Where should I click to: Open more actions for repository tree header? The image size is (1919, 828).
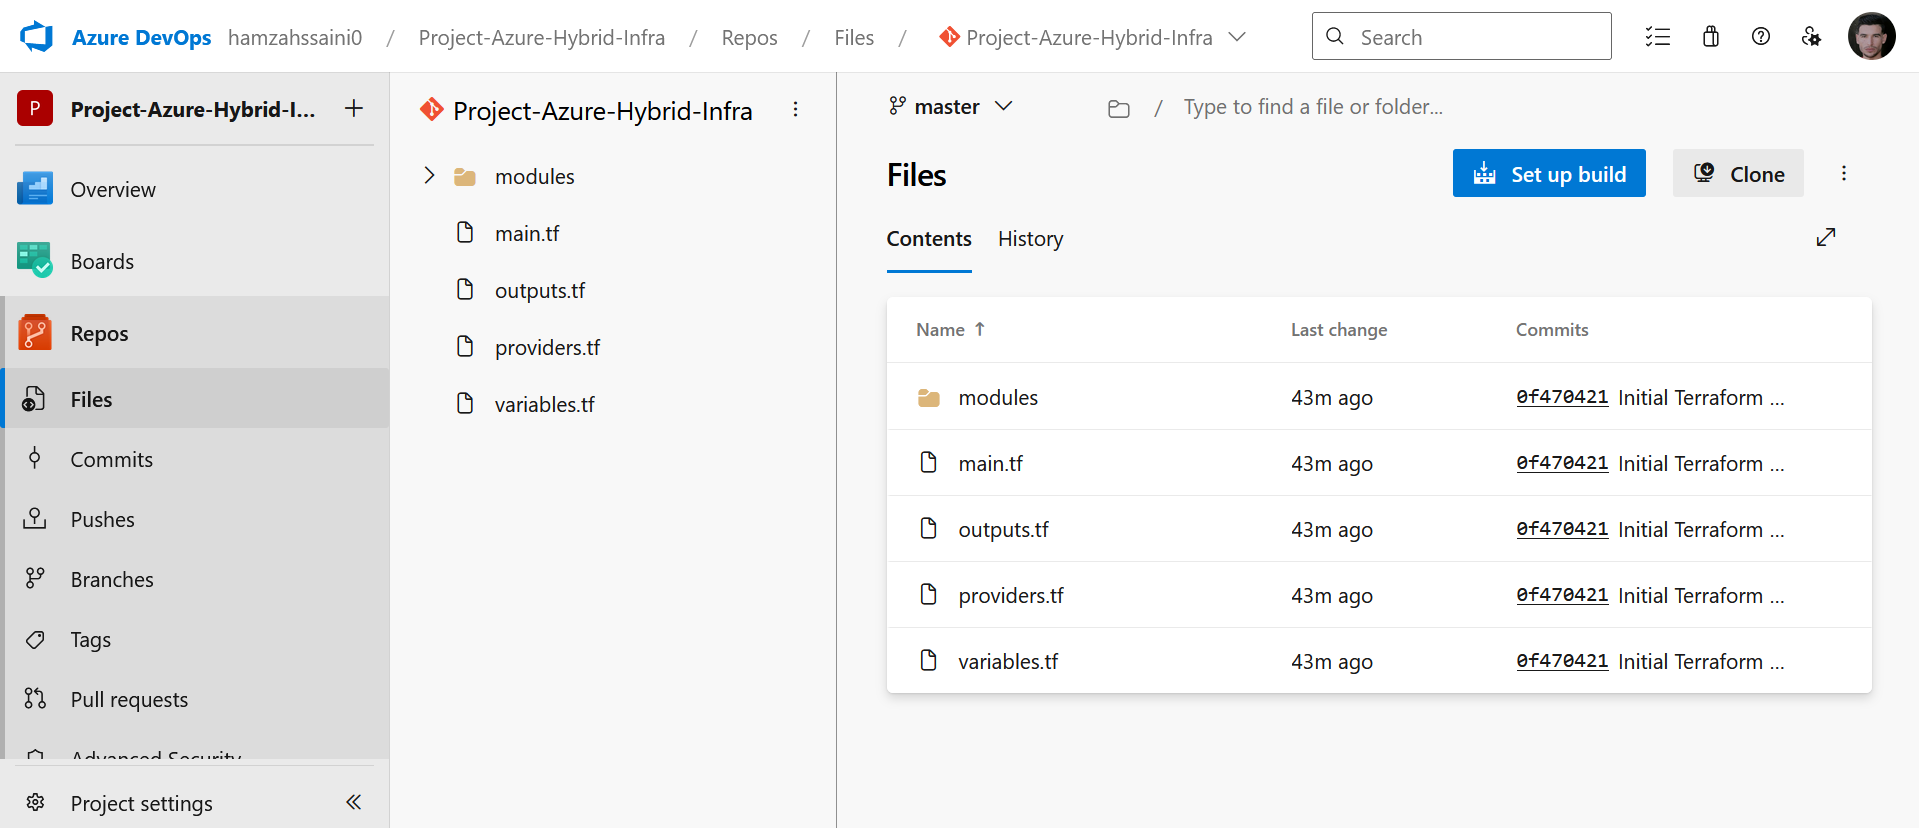(x=795, y=109)
